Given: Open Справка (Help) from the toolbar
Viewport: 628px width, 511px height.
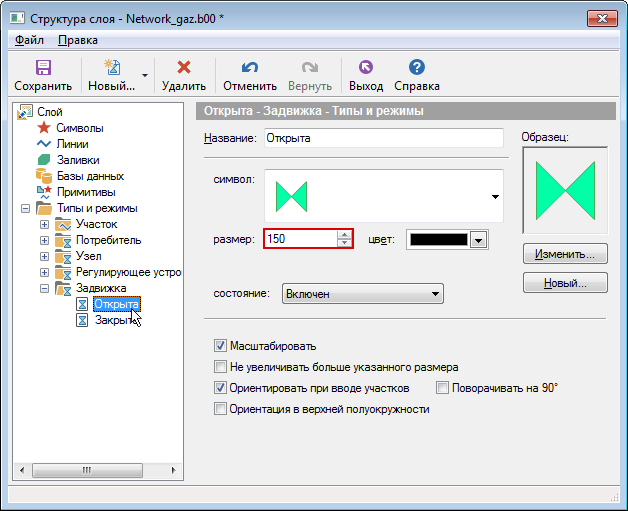Looking at the screenshot, I should (x=417, y=68).
